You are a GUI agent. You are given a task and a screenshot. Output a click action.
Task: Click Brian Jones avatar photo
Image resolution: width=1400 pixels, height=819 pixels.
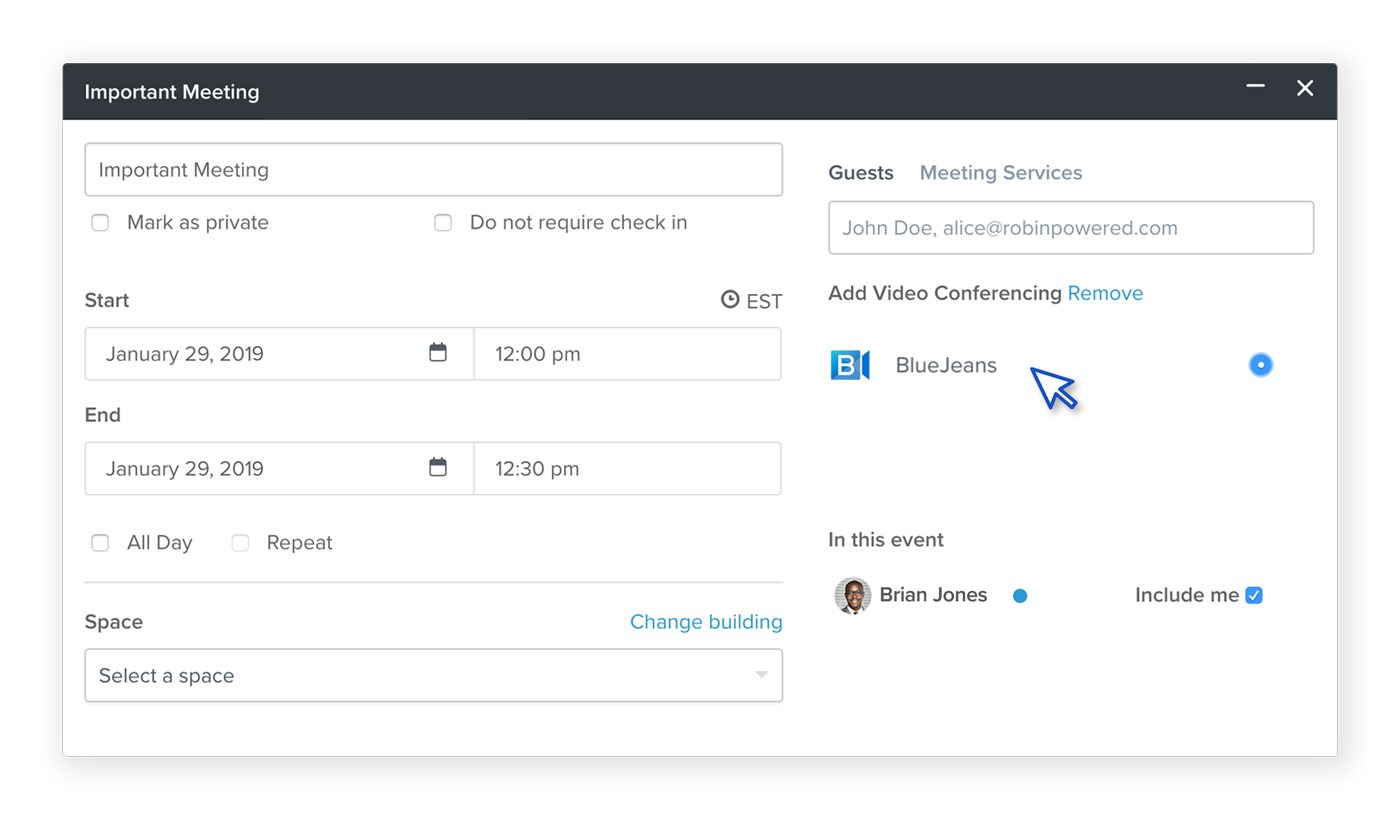[x=853, y=596]
